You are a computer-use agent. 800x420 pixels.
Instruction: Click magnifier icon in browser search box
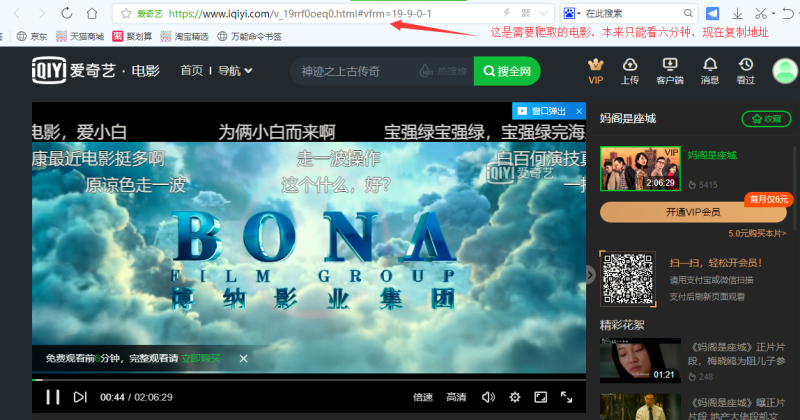pos(688,13)
